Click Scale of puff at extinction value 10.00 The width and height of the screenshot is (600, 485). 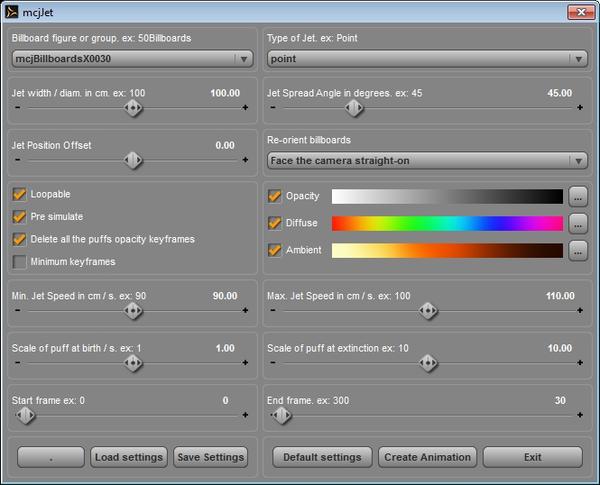[x=560, y=348]
